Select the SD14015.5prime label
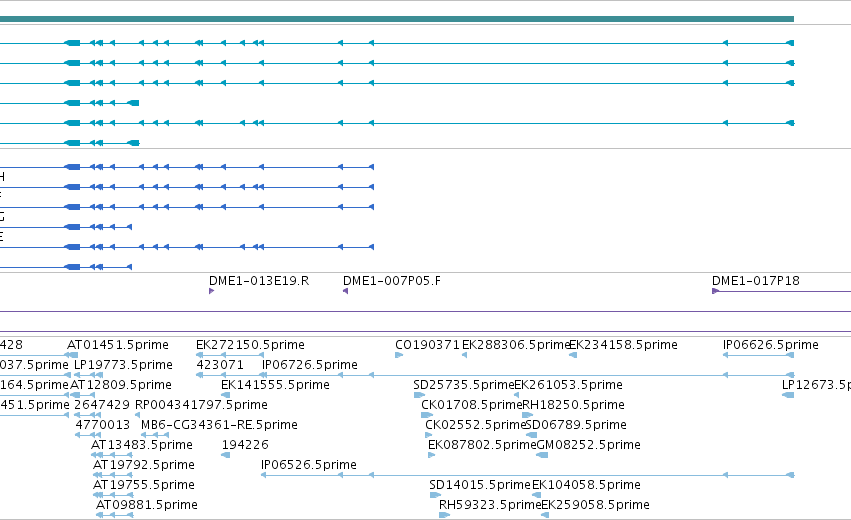Screen dimensions: 851x520 coord(480,485)
